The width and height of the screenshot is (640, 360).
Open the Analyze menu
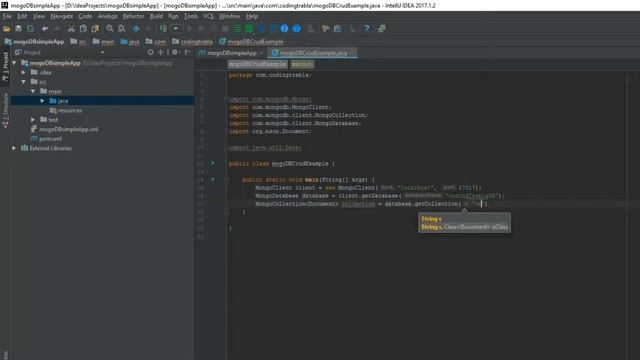108,16
